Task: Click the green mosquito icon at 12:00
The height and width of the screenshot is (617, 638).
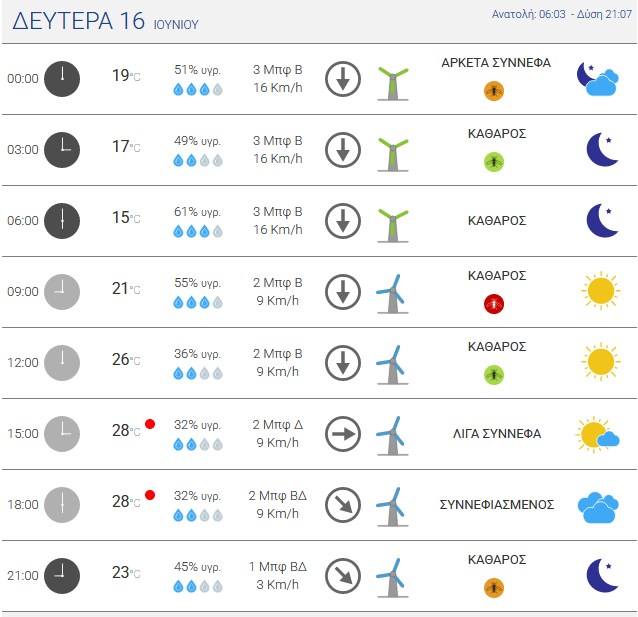Action: pos(494,374)
